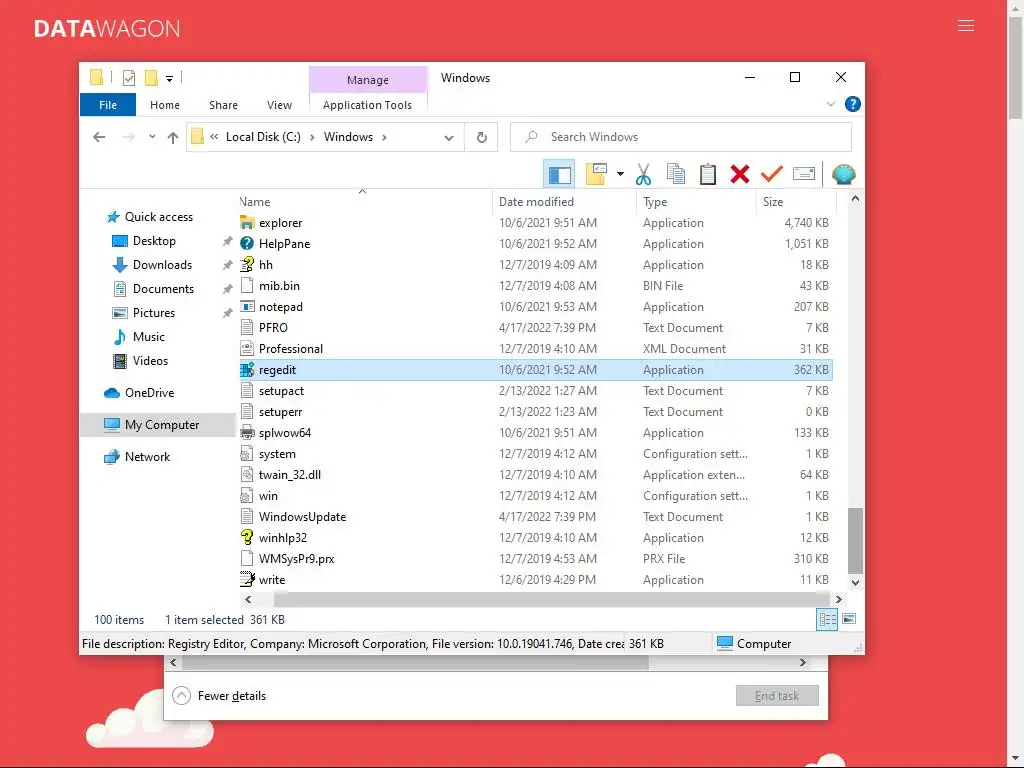Open Documents in the navigation pane

pyautogui.click(x=163, y=289)
